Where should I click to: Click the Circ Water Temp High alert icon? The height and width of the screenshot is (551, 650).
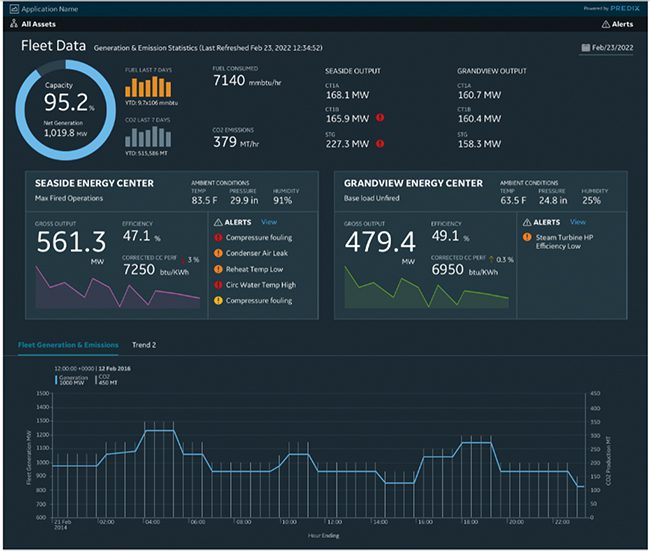coord(218,285)
